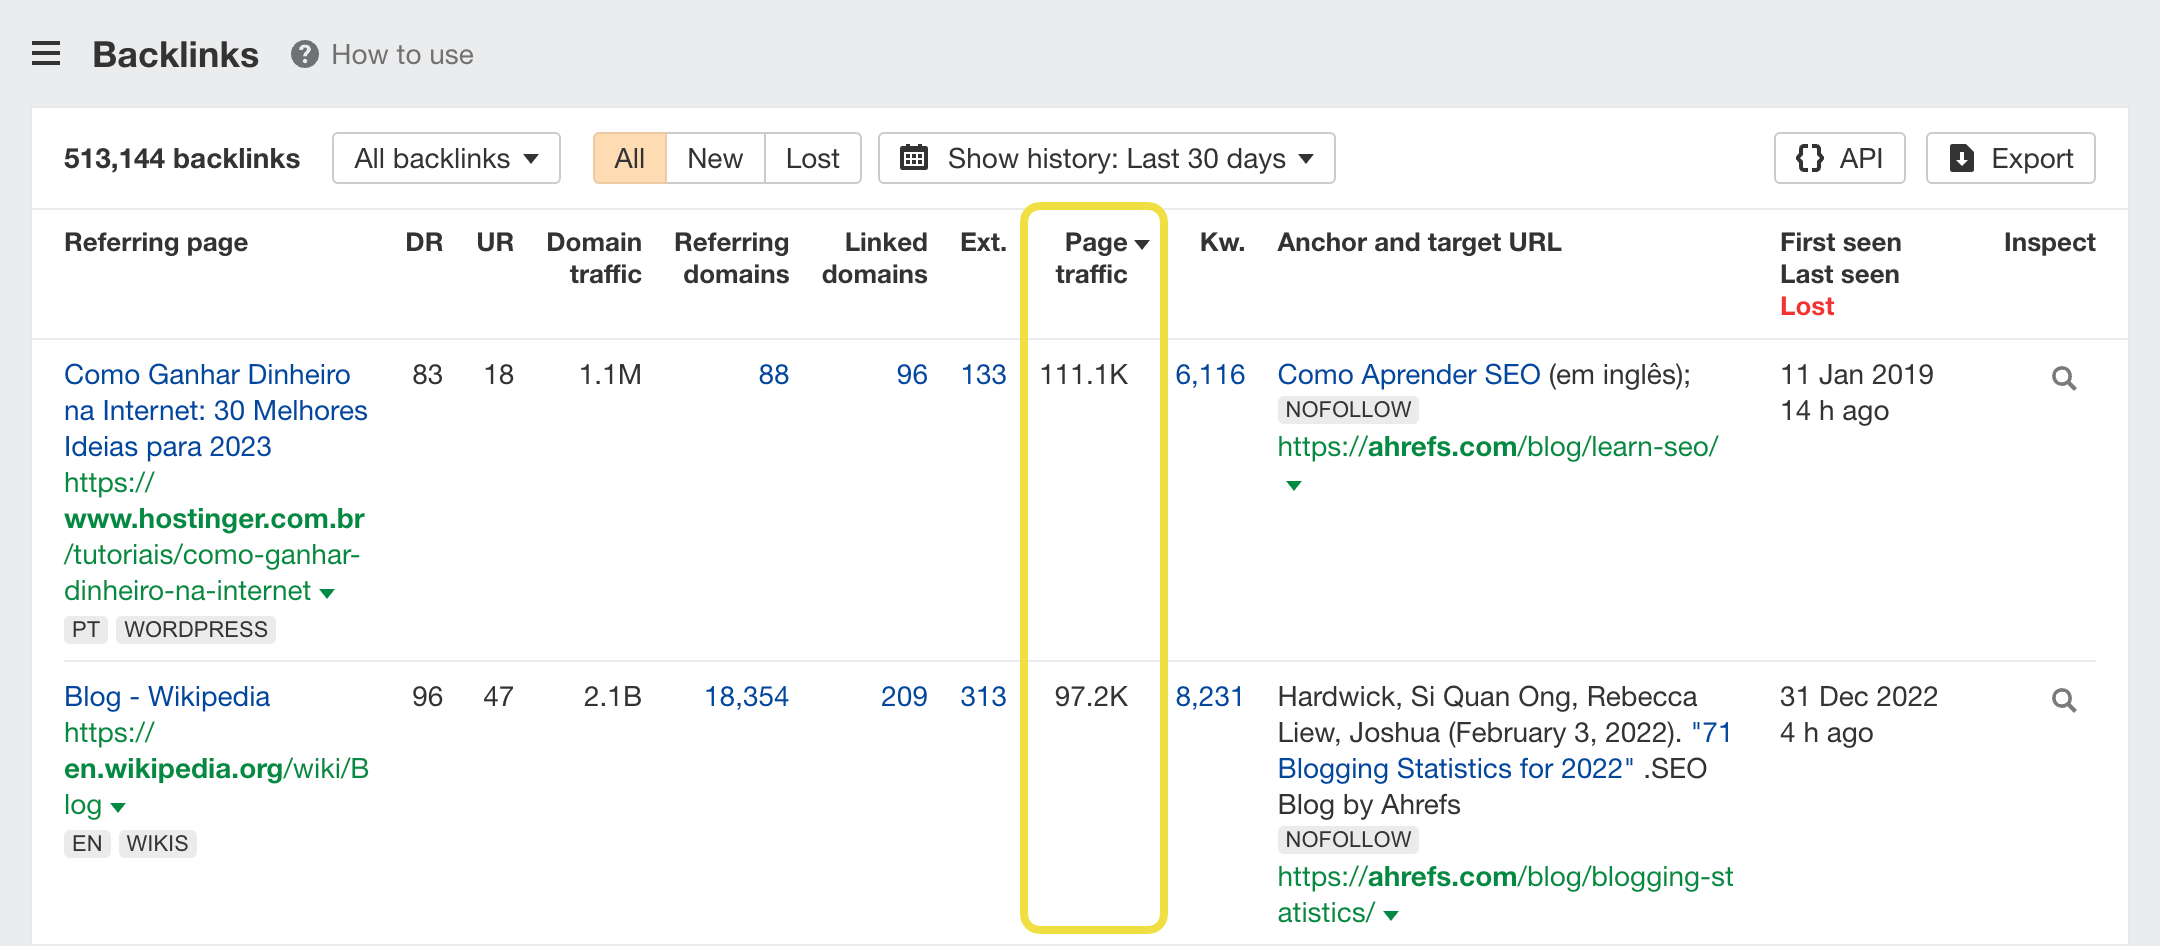2160x946 pixels.
Task: Open linked domains value 96
Action: coord(912,374)
